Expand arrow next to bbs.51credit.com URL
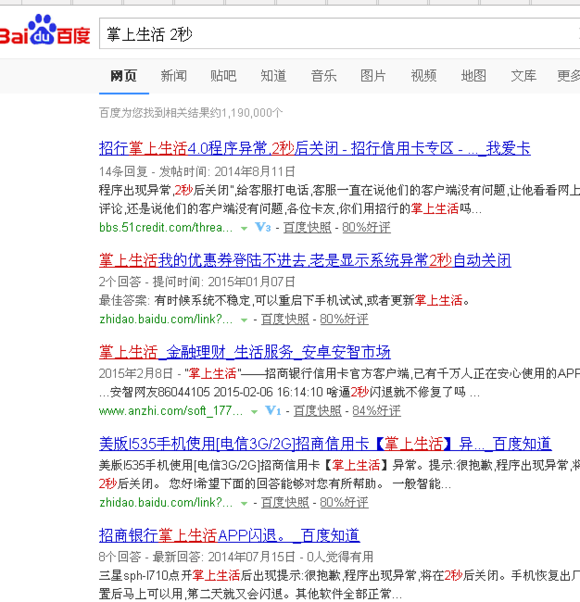Screen dimensions: 580x602 point(244,228)
